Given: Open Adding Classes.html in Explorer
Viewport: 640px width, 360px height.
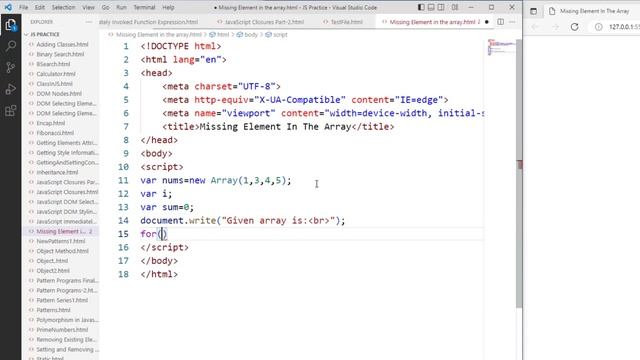Looking at the screenshot, I should 62,44.
